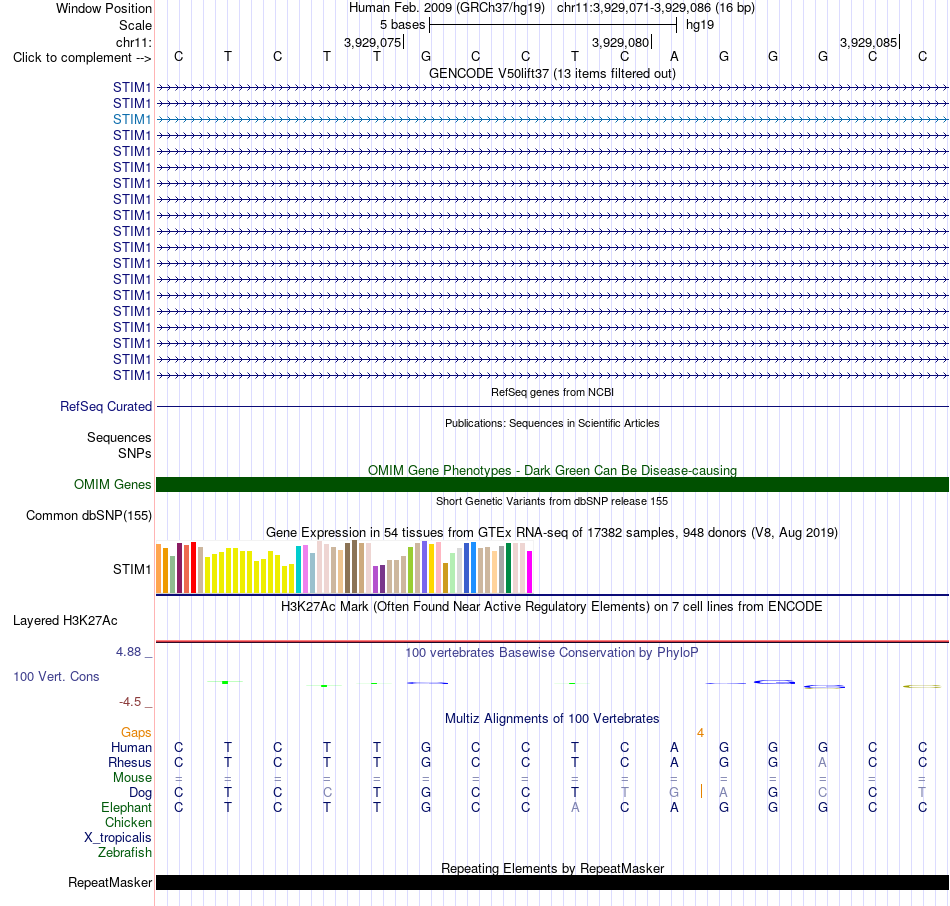Screen dimensions: 950x906
Task: Click the 100 Vert. Cons label
Action: [56, 677]
